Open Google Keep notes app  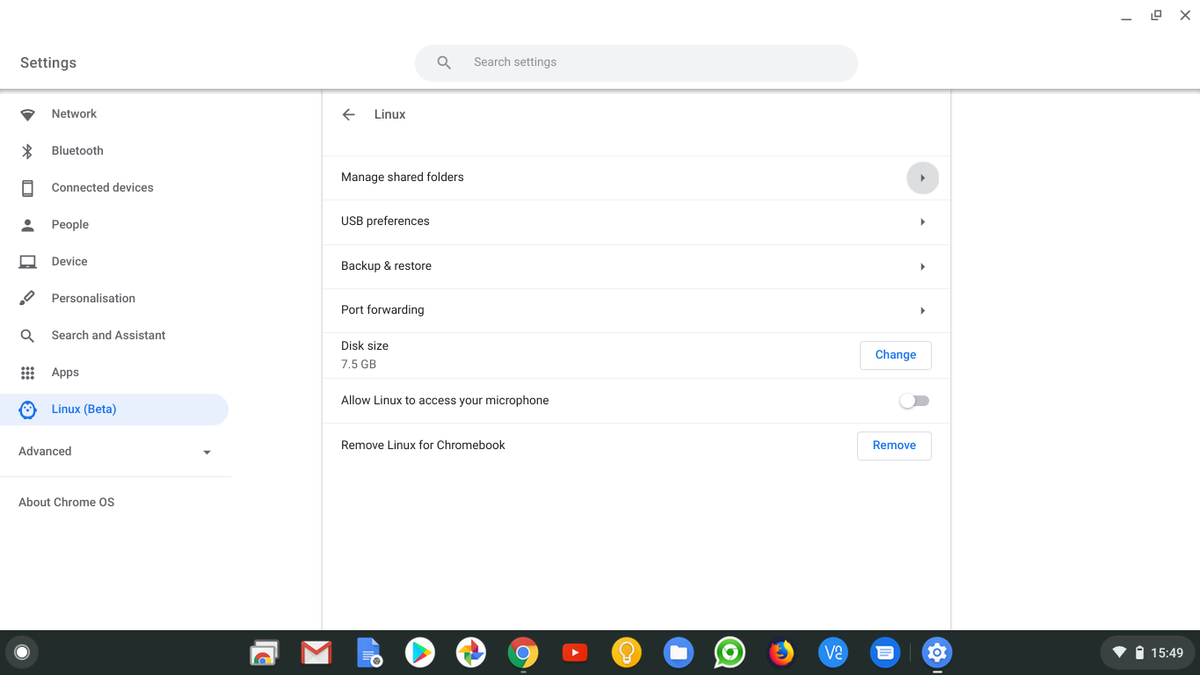[x=626, y=652]
